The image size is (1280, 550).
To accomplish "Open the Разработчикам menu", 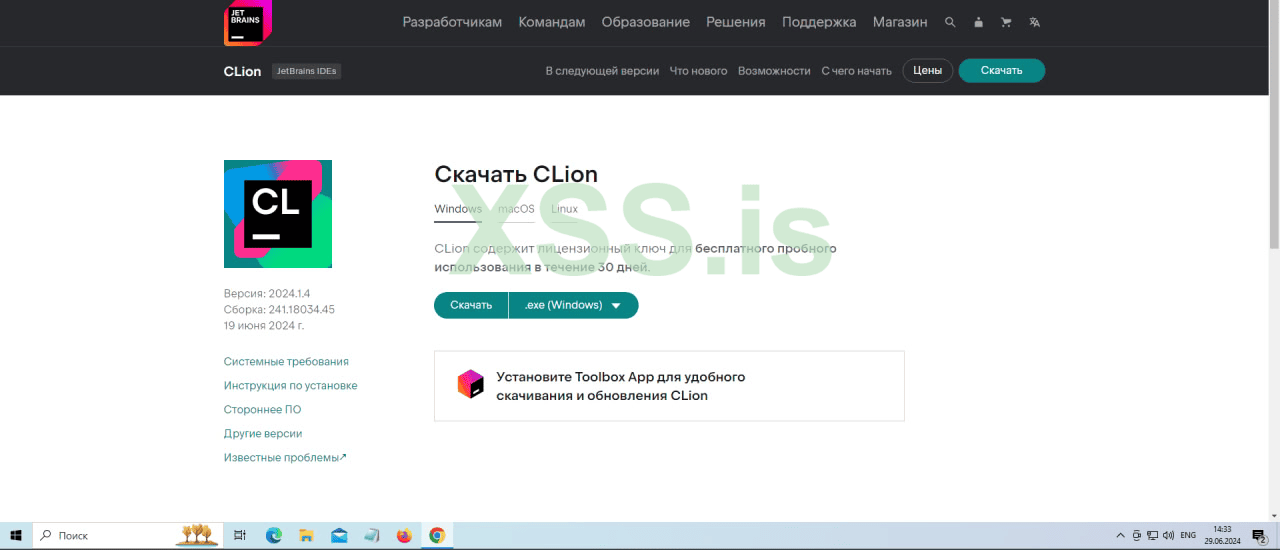I will (x=452, y=22).
